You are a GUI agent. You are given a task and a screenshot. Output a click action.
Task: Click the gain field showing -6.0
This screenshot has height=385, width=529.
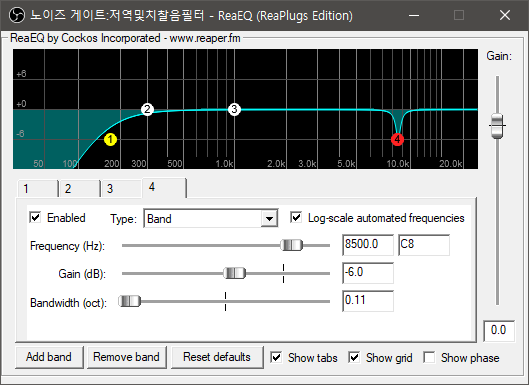point(368,273)
